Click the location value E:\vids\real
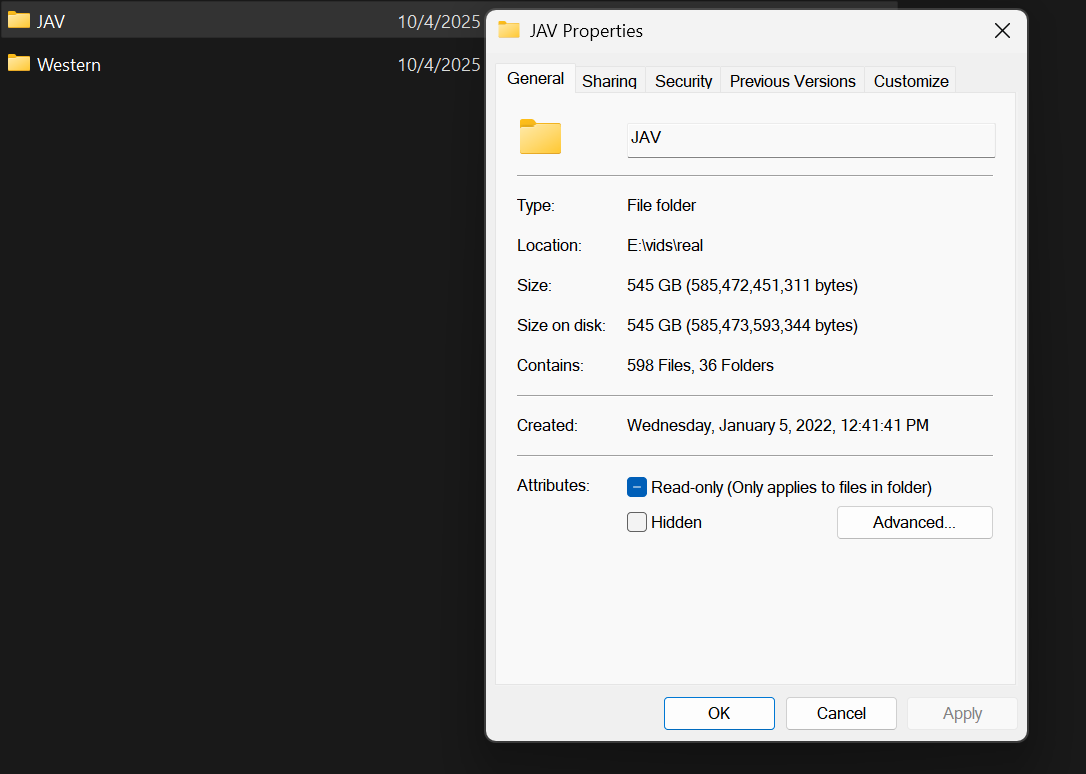 click(665, 246)
